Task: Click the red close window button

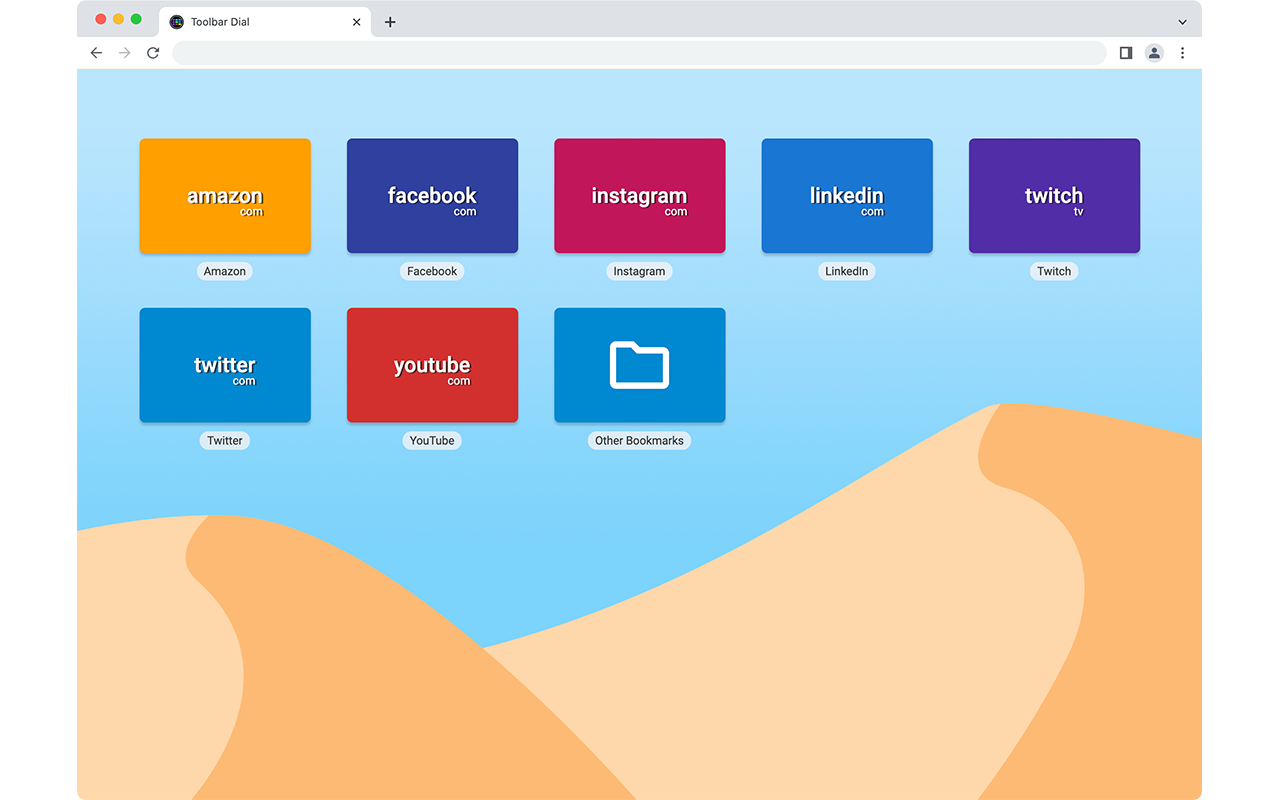Action: 101,19
